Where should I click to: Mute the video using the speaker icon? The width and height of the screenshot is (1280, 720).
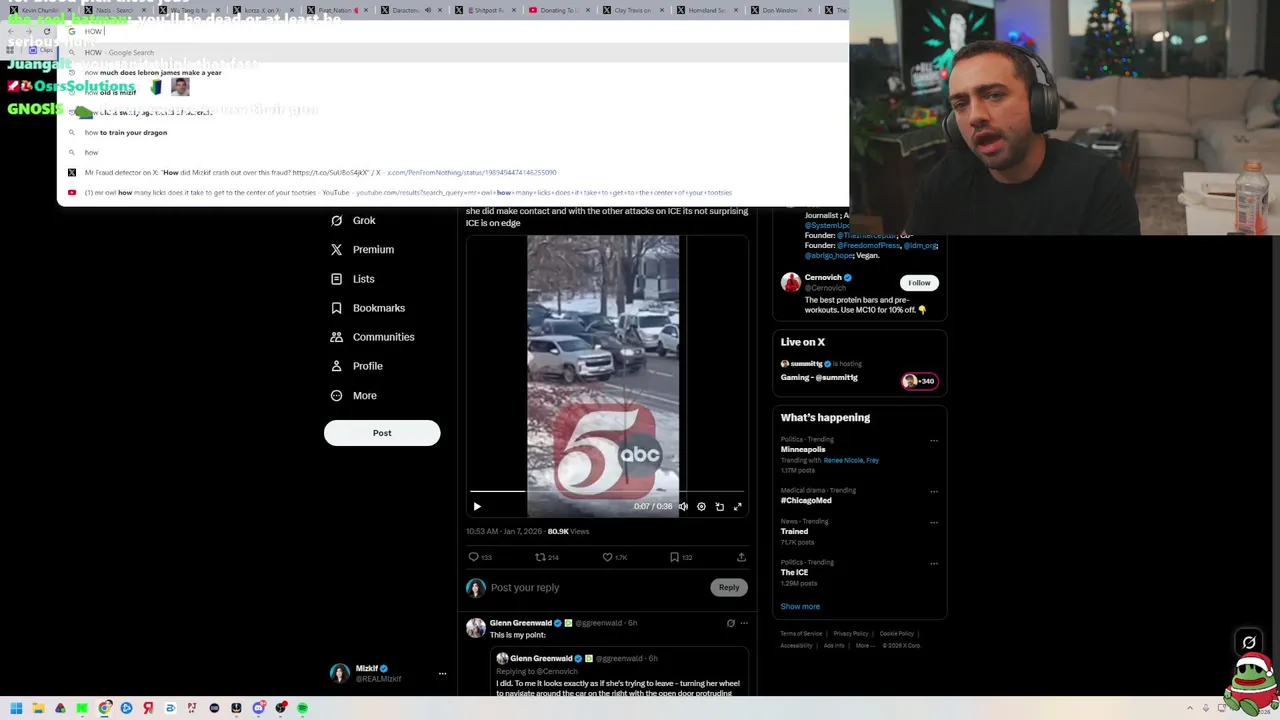click(683, 506)
